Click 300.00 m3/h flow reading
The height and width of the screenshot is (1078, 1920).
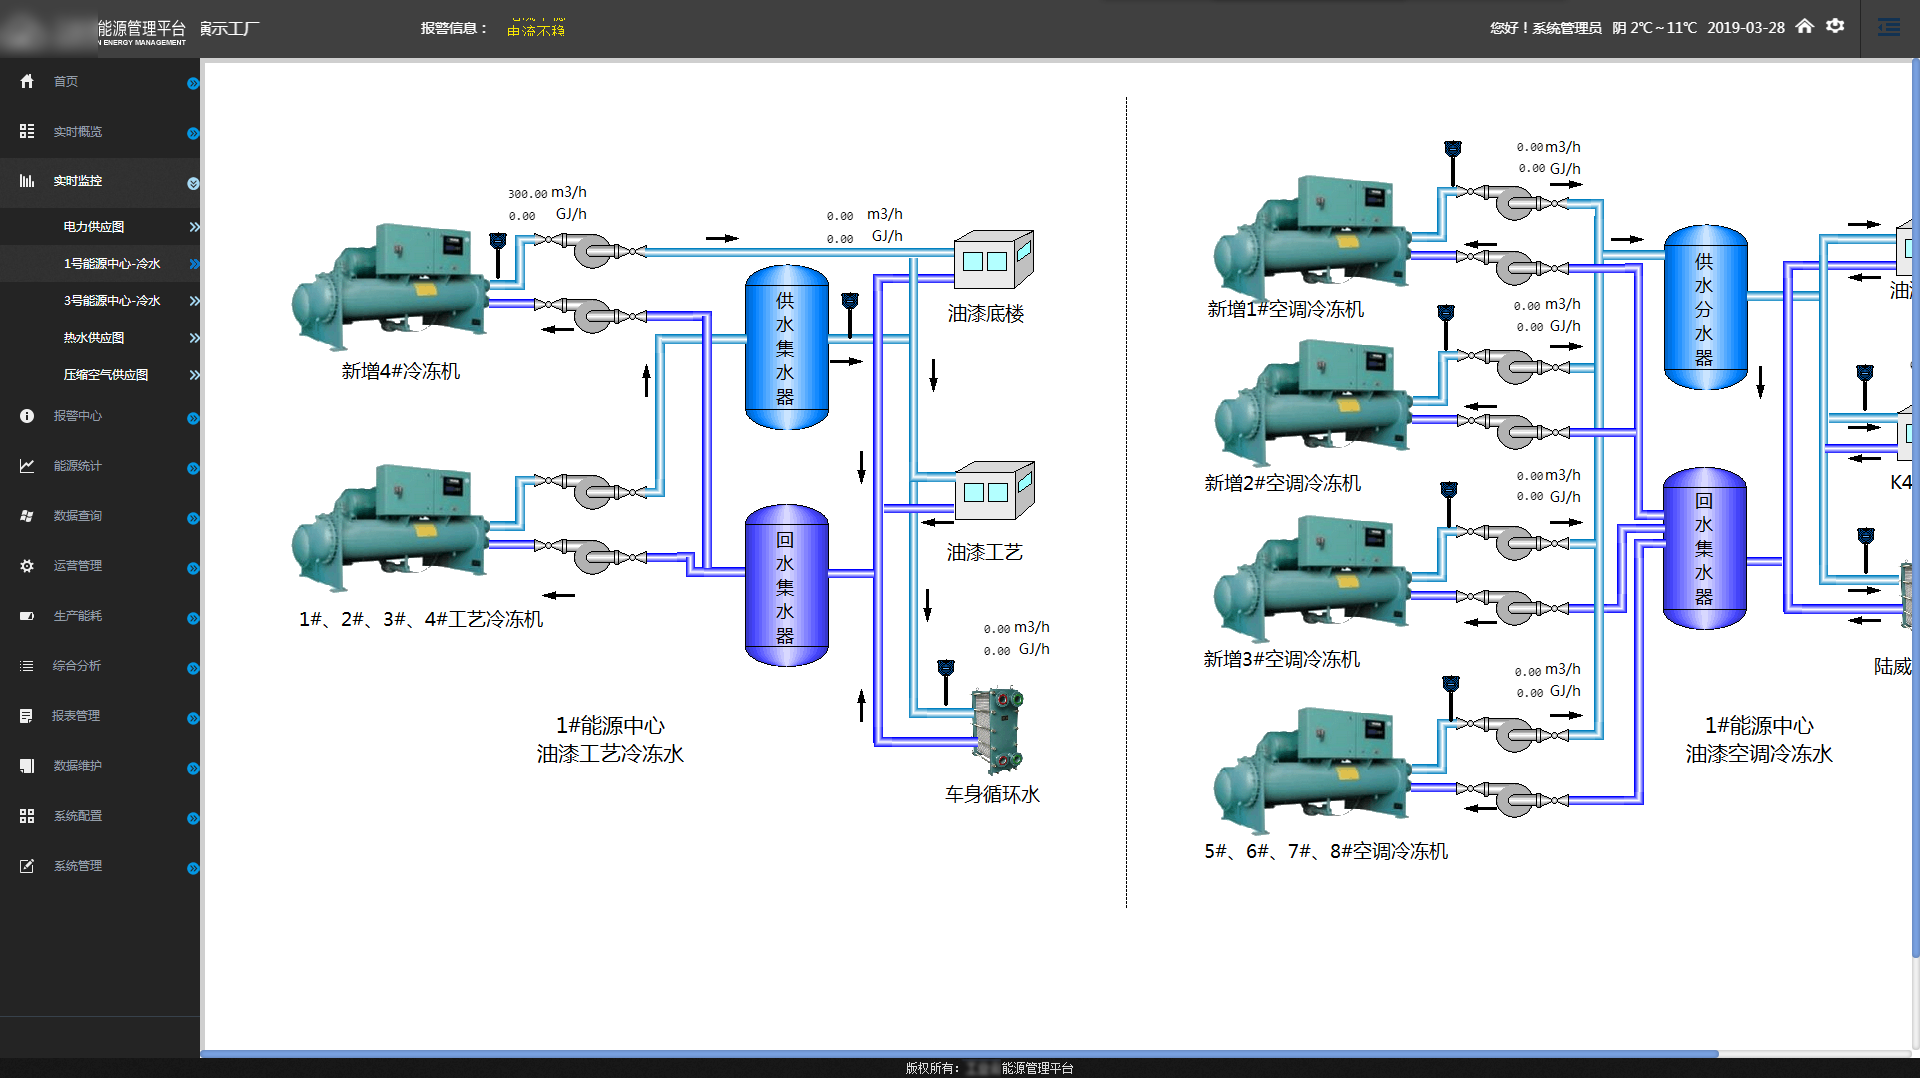[547, 192]
